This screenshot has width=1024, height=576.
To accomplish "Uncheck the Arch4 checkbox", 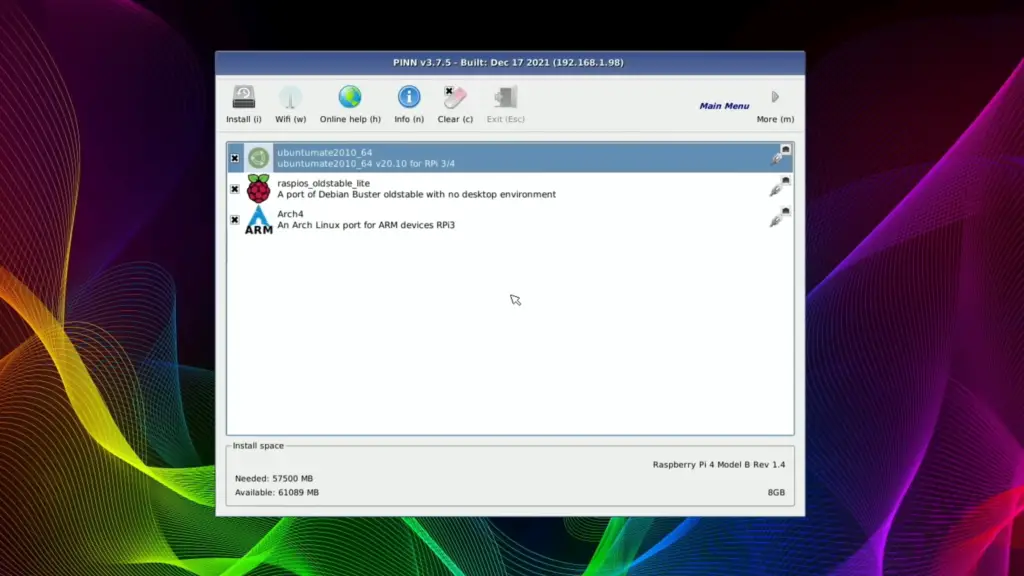I will 234,219.
